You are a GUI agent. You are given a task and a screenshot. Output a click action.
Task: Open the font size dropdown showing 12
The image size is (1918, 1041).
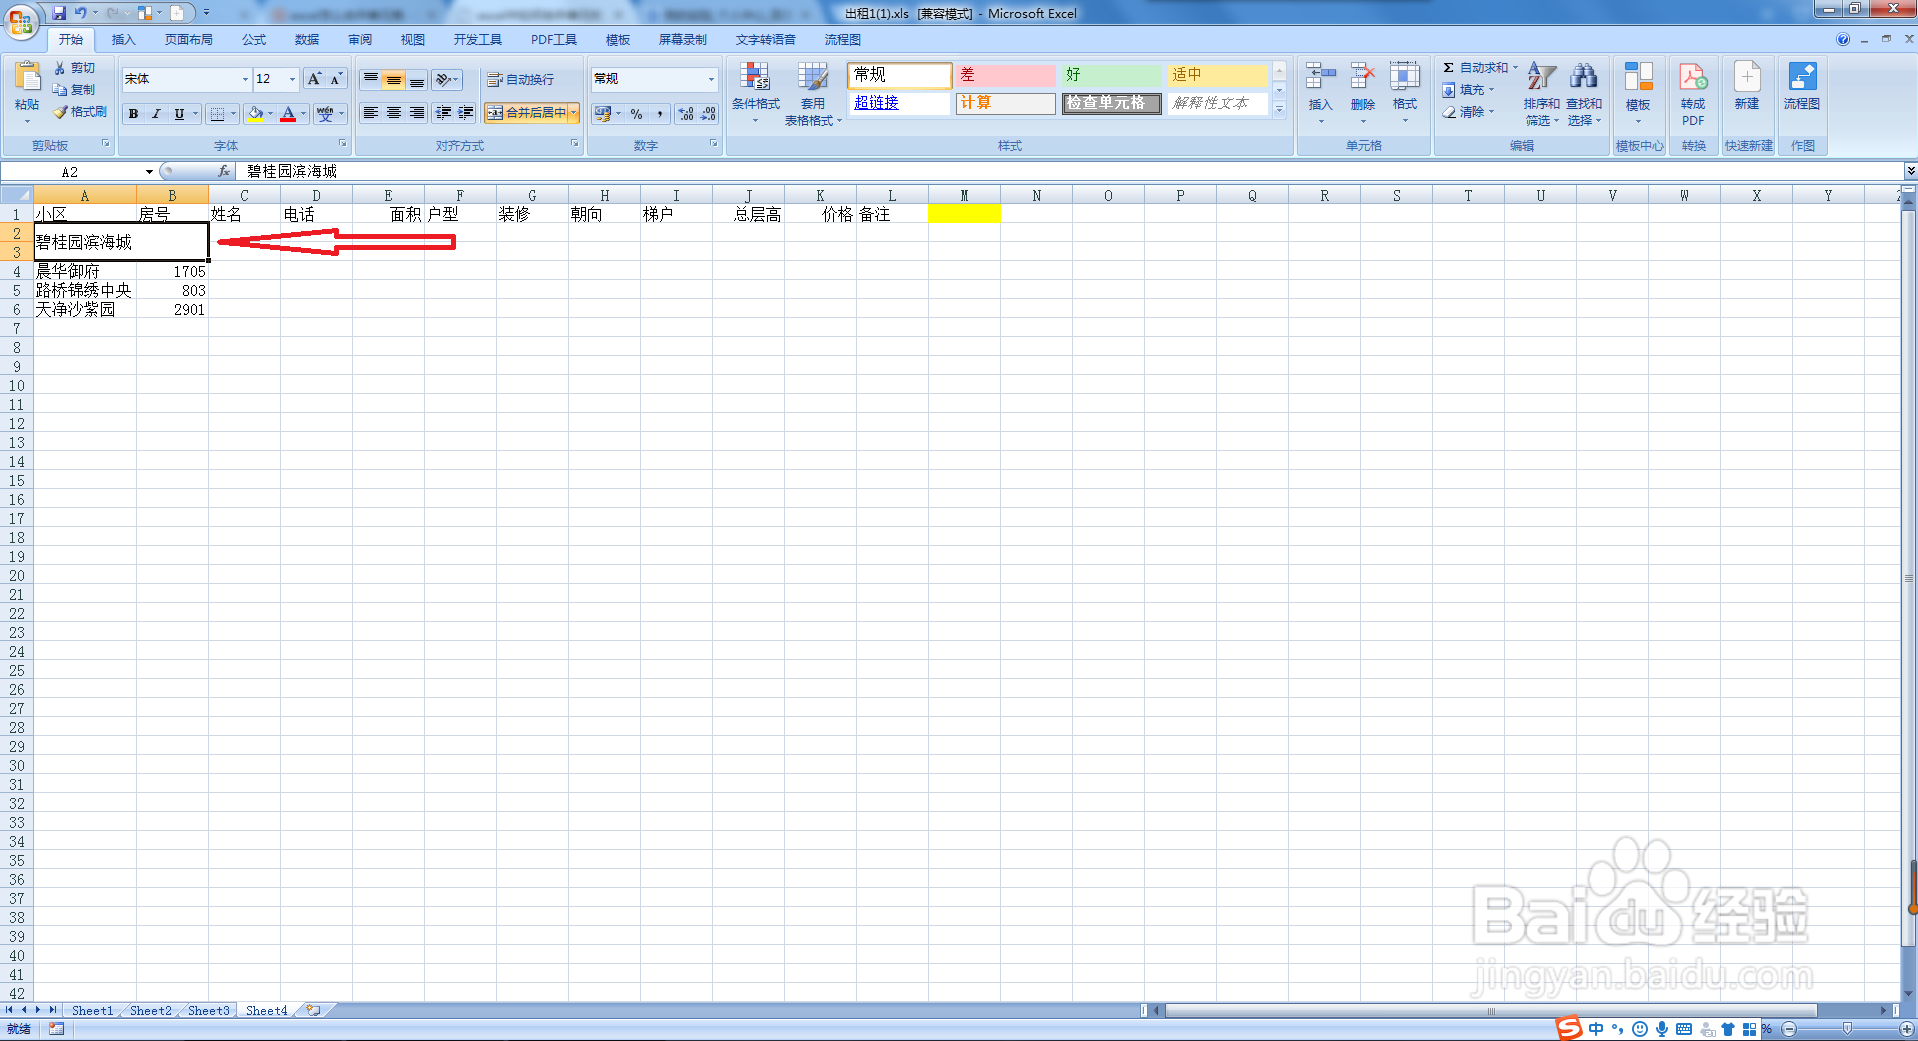click(292, 79)
